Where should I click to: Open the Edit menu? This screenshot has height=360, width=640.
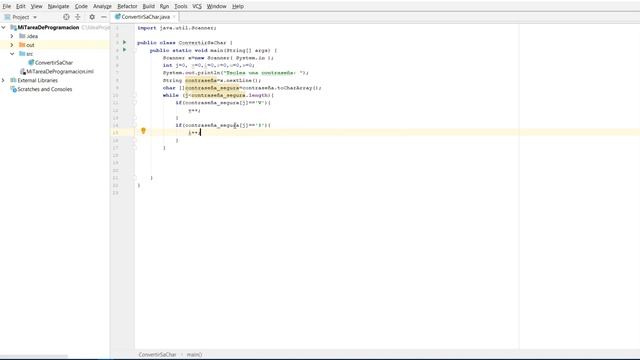click(20, 7)
